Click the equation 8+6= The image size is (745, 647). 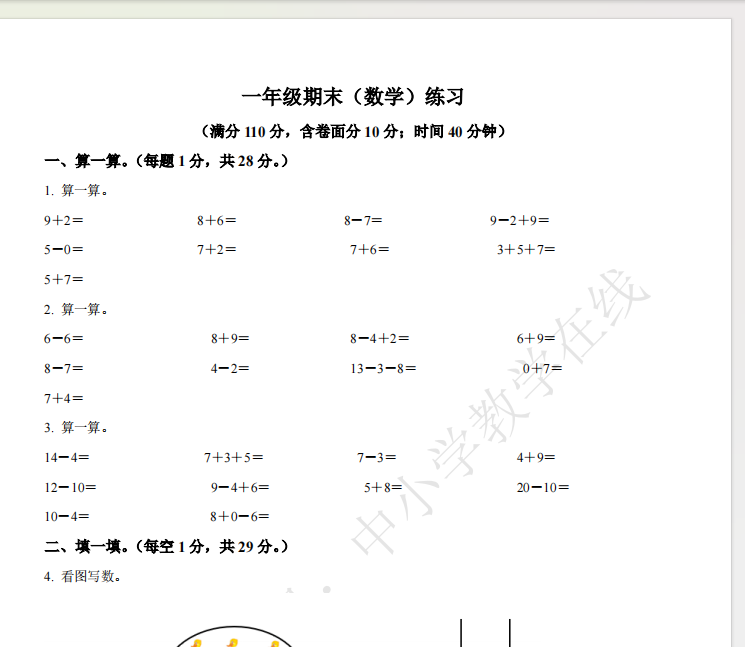217,220
